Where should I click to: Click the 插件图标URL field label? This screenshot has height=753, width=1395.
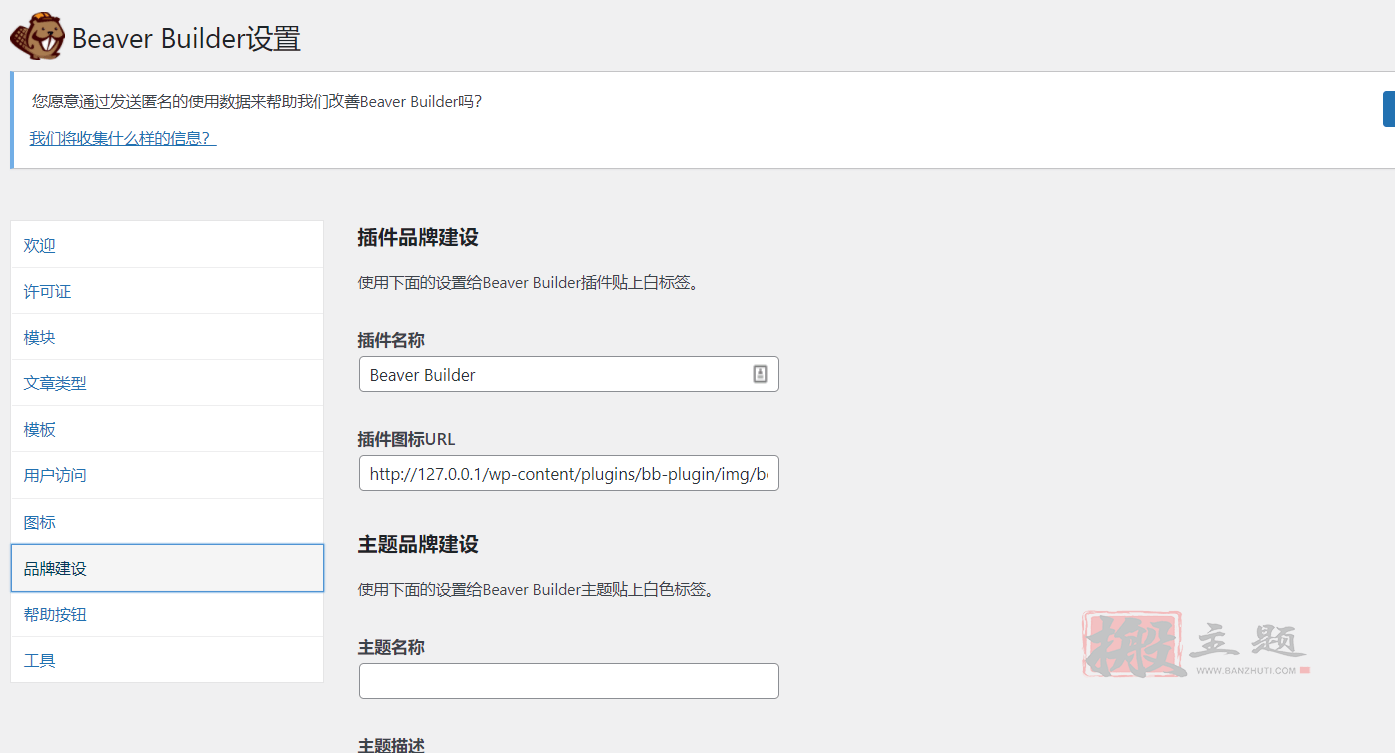(406, 439)
